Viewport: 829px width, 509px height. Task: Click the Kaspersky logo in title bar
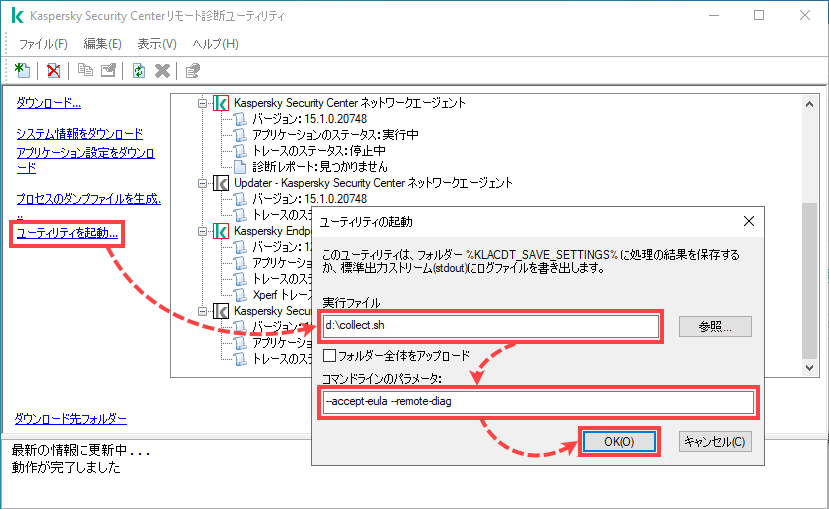(x=17, y=15)
